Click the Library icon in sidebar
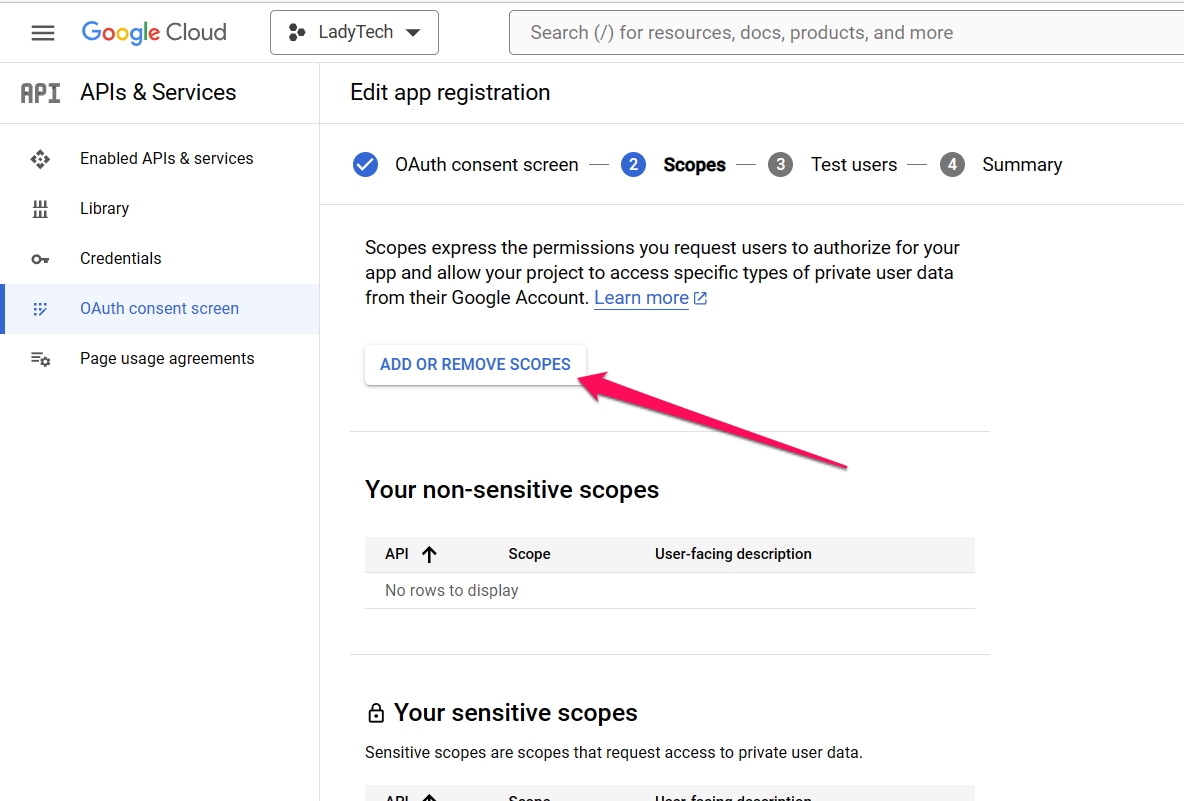The image size is (1184, 801). pyautogui.click(x=40, y=209)
